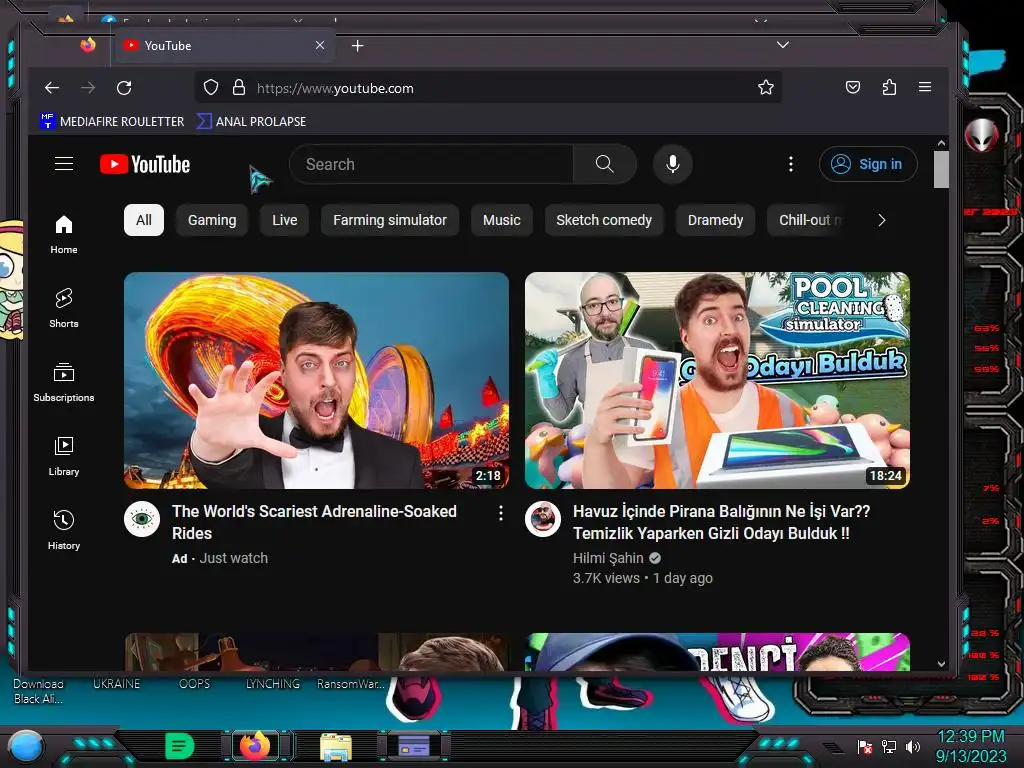Go back in Firefox
This screenshot has height=768, width=1024.
click(x=52, y=88)
